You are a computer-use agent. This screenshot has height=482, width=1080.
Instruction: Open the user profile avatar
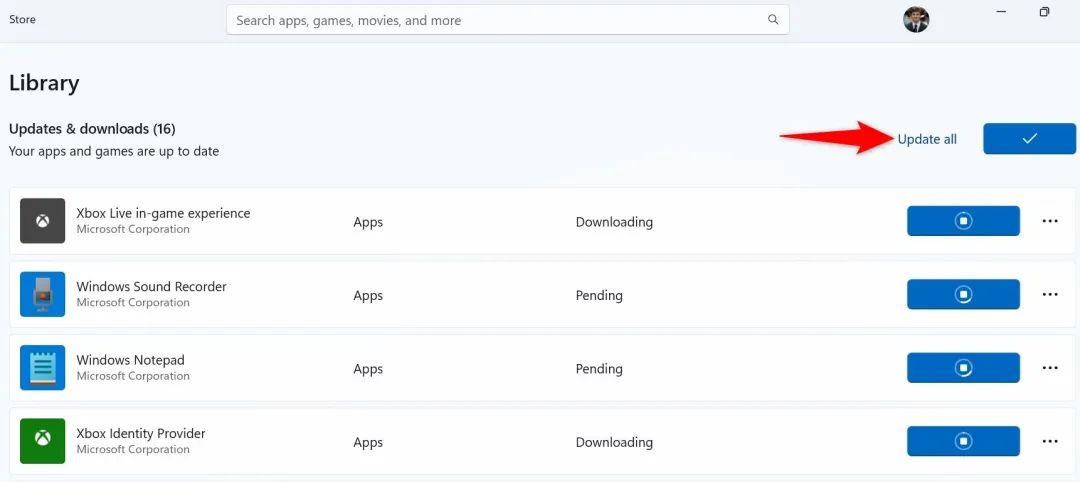(x=916, y=20)
